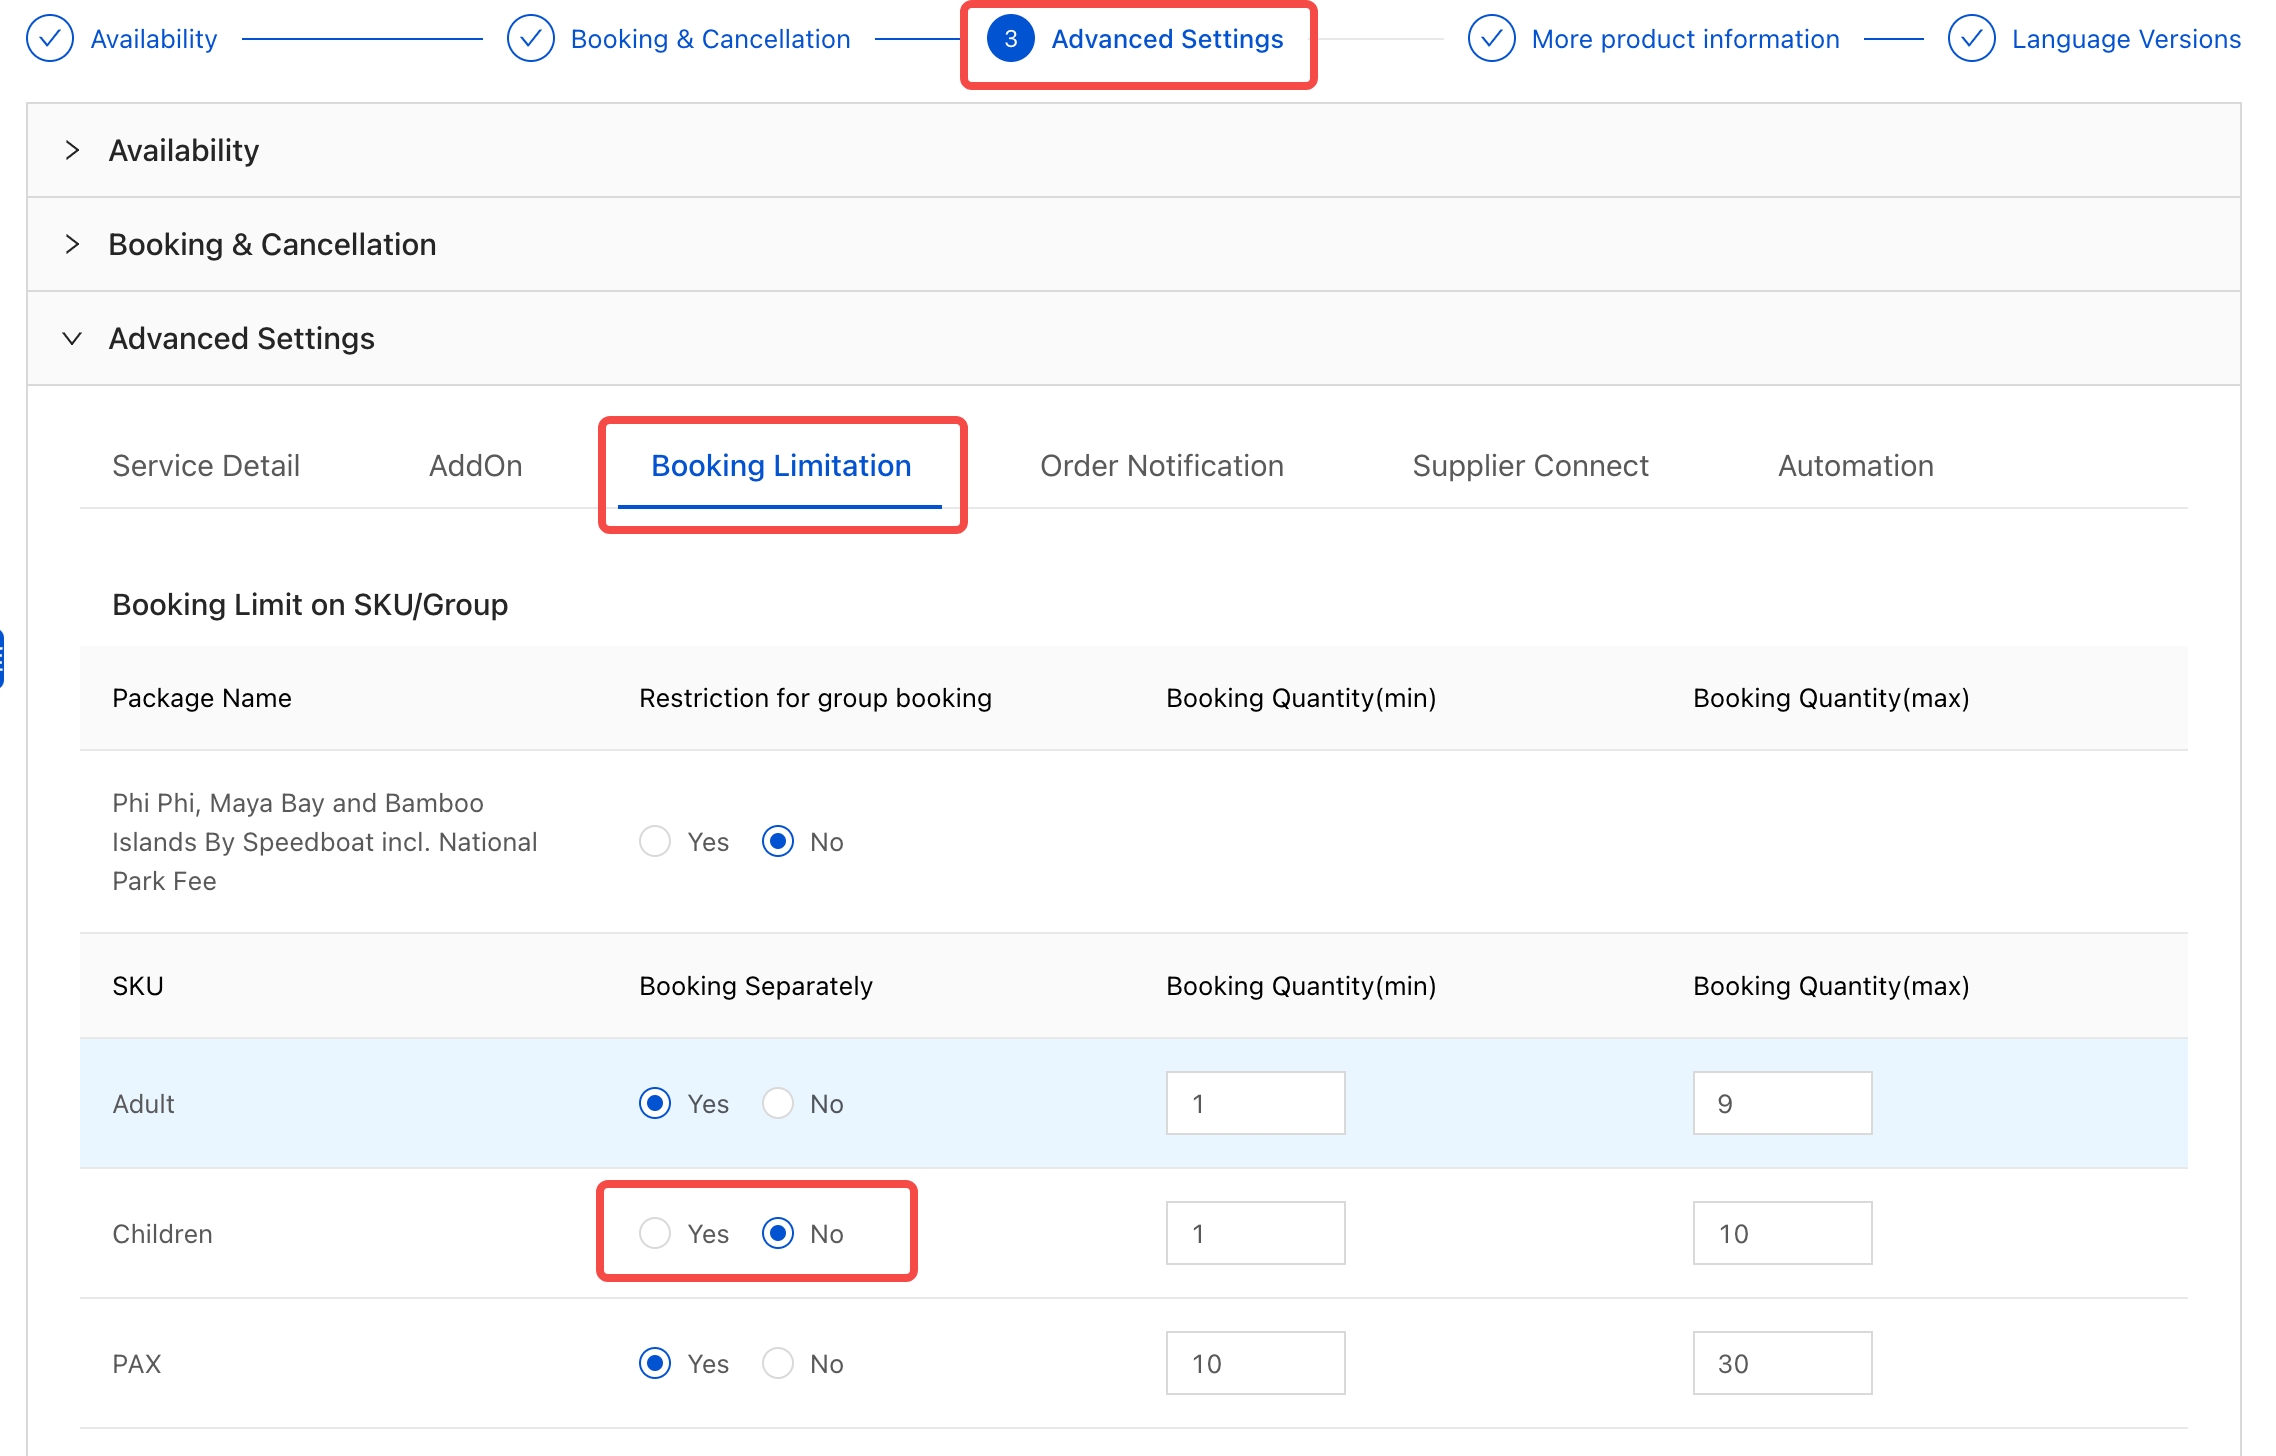Click Booking & Cancellation step checkmark icon
The width and height of the screenshot is (2276, 1456).
pyautogui.click(x=530, y=39)
